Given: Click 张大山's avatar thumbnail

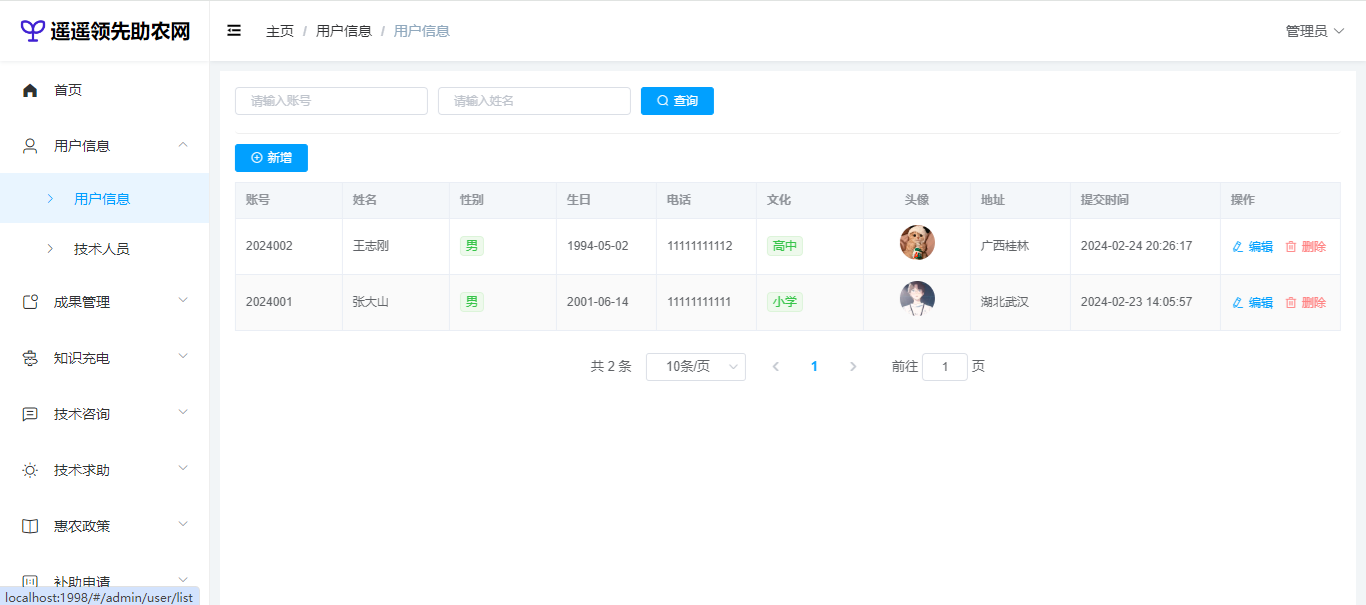Looking at the screenshot, I should [917, 299].
